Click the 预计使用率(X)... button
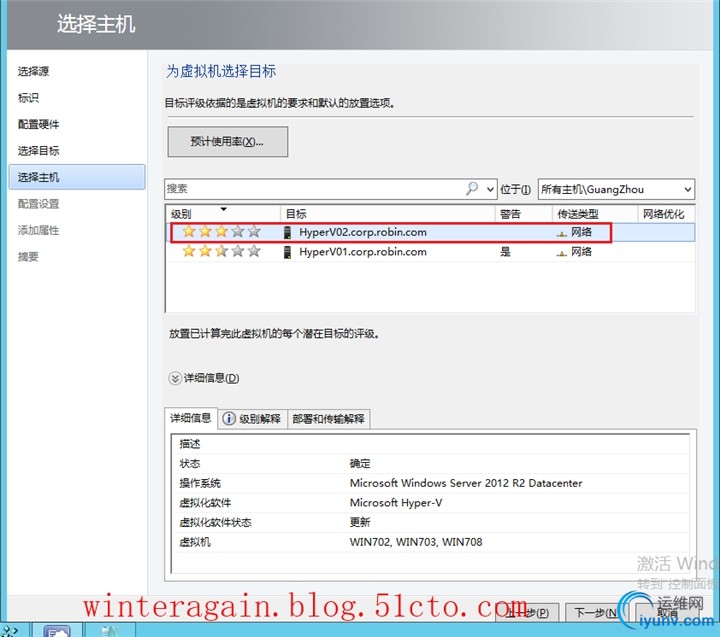 click(x=228, y=141)
